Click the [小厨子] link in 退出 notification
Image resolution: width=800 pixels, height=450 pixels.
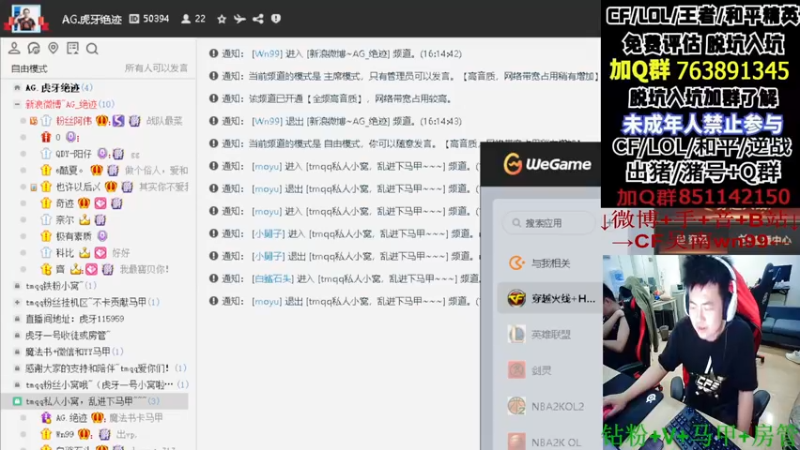pos(268,256)
